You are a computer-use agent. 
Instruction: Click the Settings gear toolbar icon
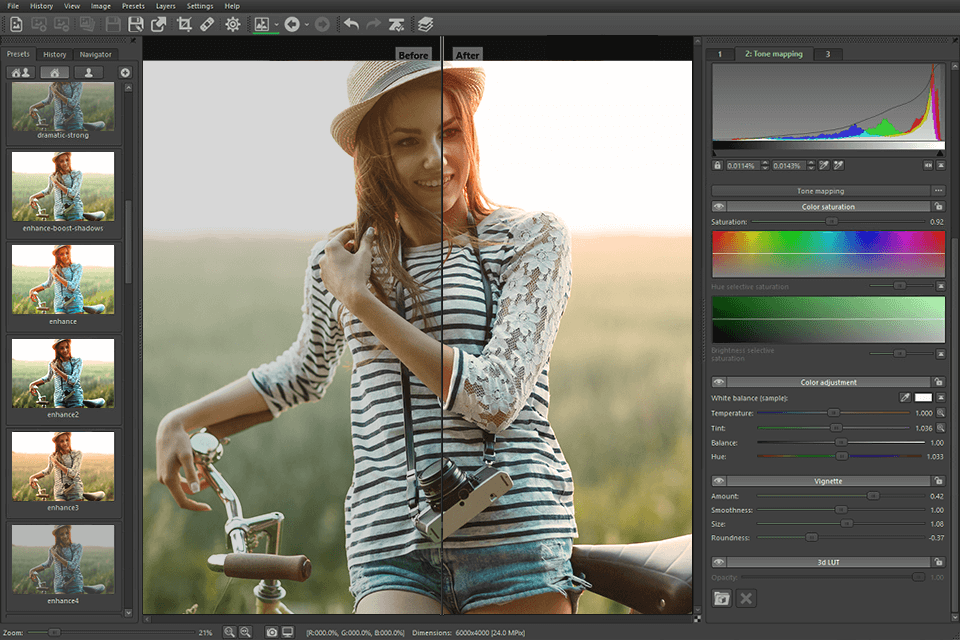point(232,24)
